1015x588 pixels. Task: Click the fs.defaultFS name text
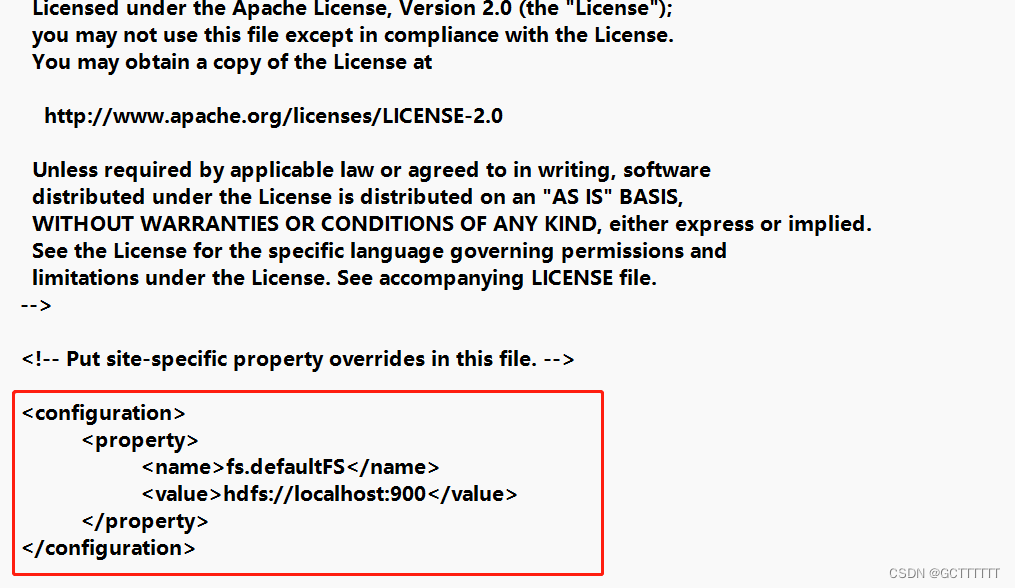[x=285, y=467]
